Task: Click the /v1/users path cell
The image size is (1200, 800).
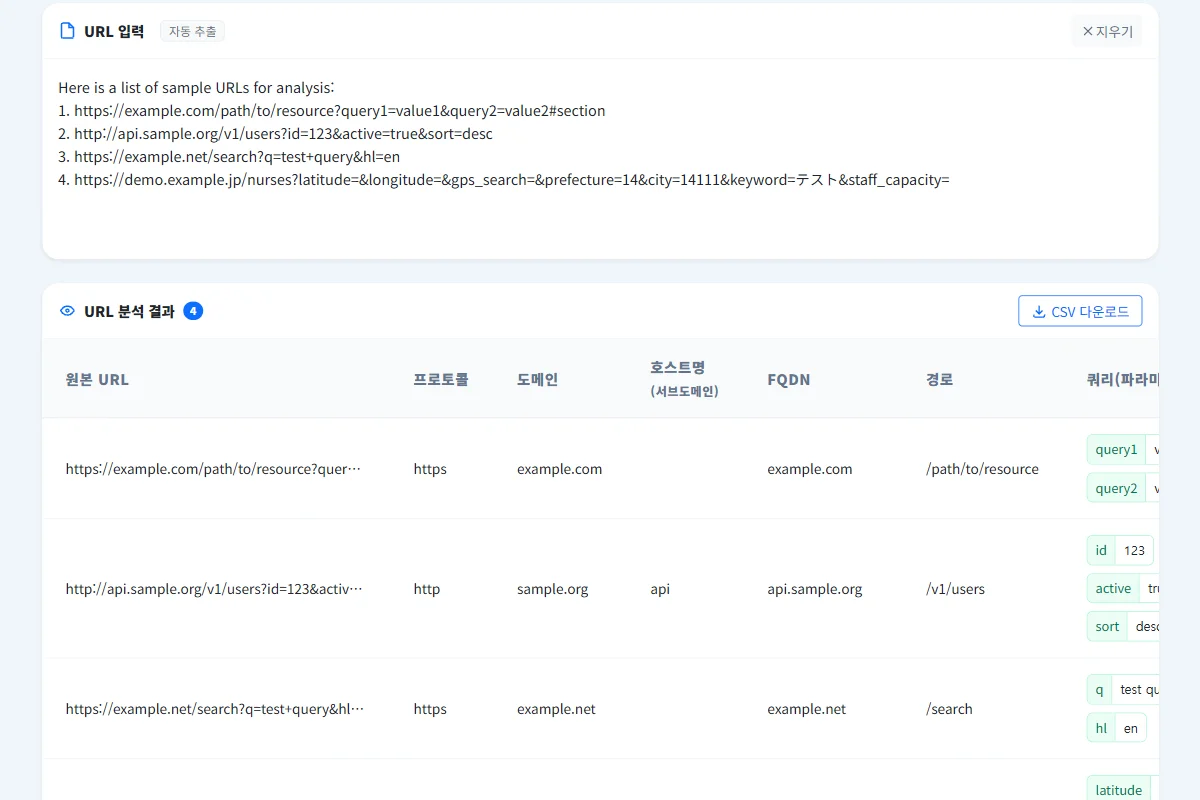Action: (x=956, y=589)
